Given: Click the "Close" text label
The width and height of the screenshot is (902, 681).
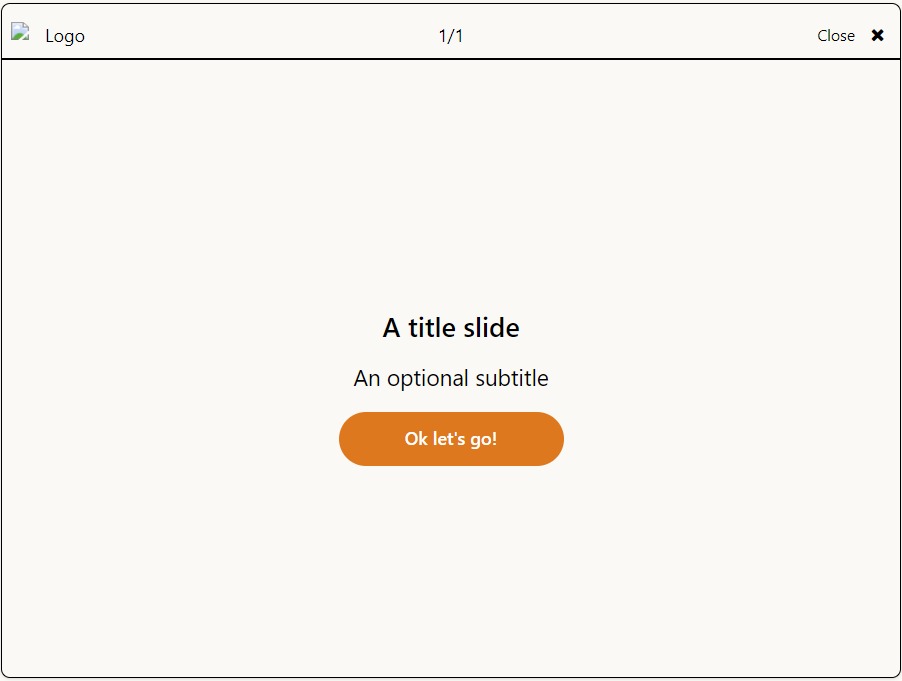Looking at the screenshot, I should click(x=836, y=36).
